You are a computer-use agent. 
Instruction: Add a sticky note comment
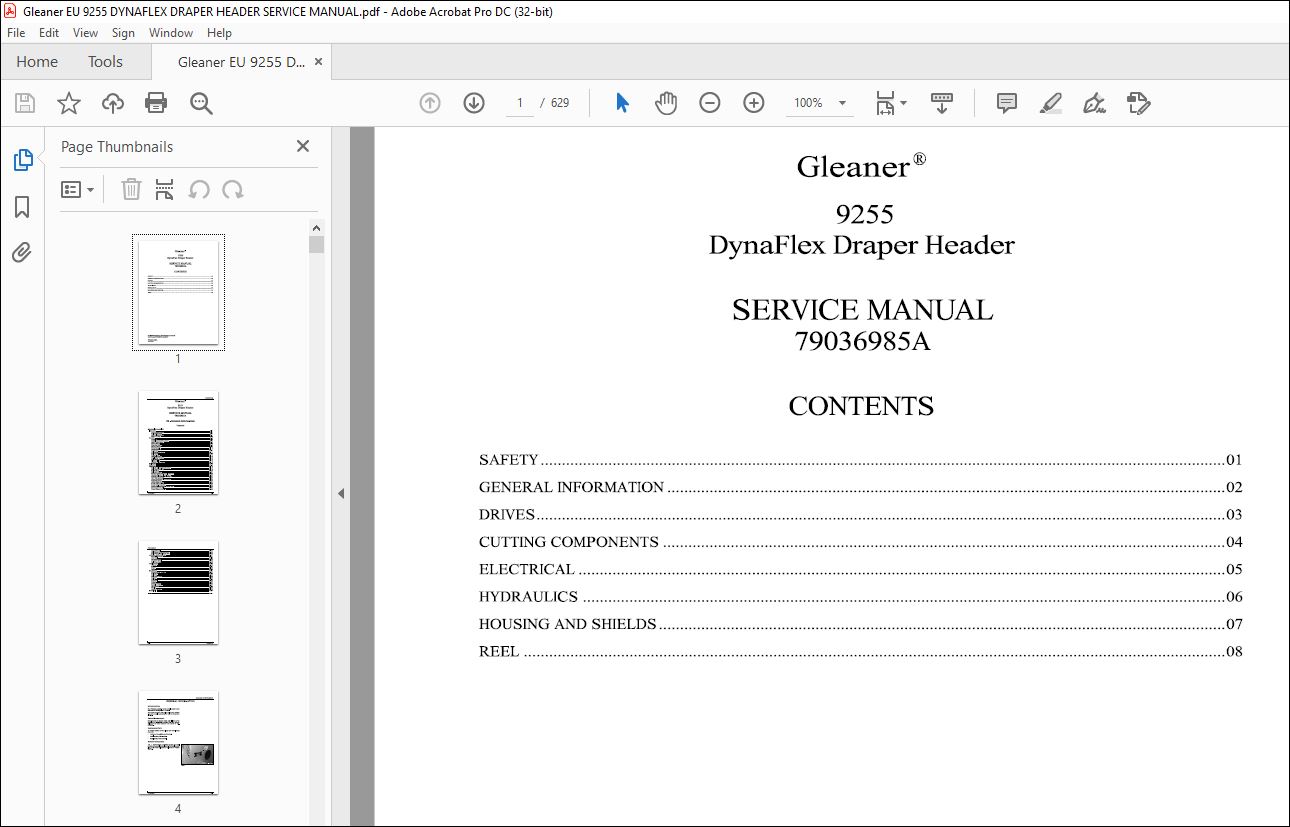pyautogui.click(x=1007, y=103)
